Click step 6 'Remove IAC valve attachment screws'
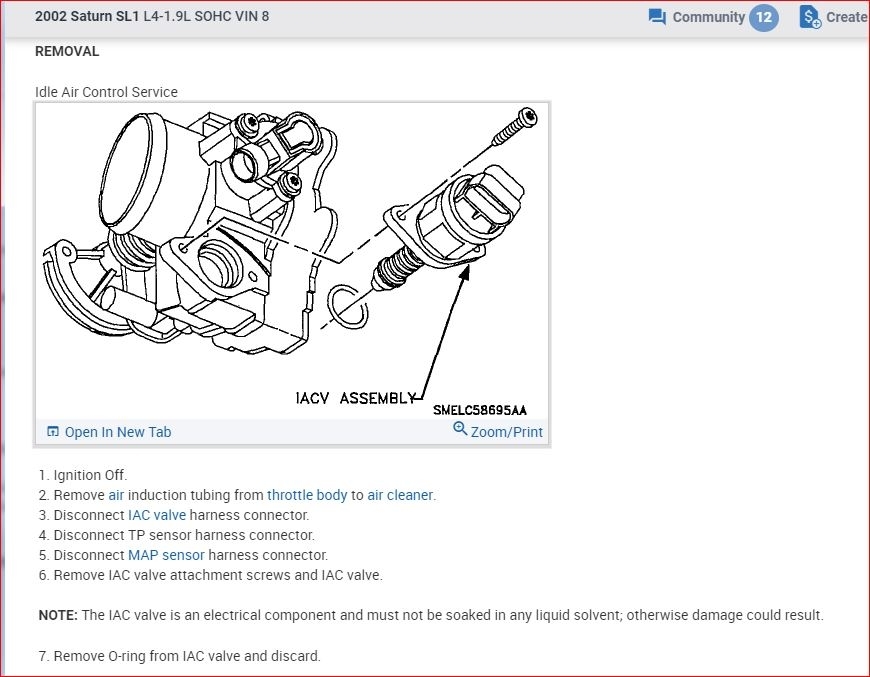This screenshot has height=677, width=870. [211, 575]
